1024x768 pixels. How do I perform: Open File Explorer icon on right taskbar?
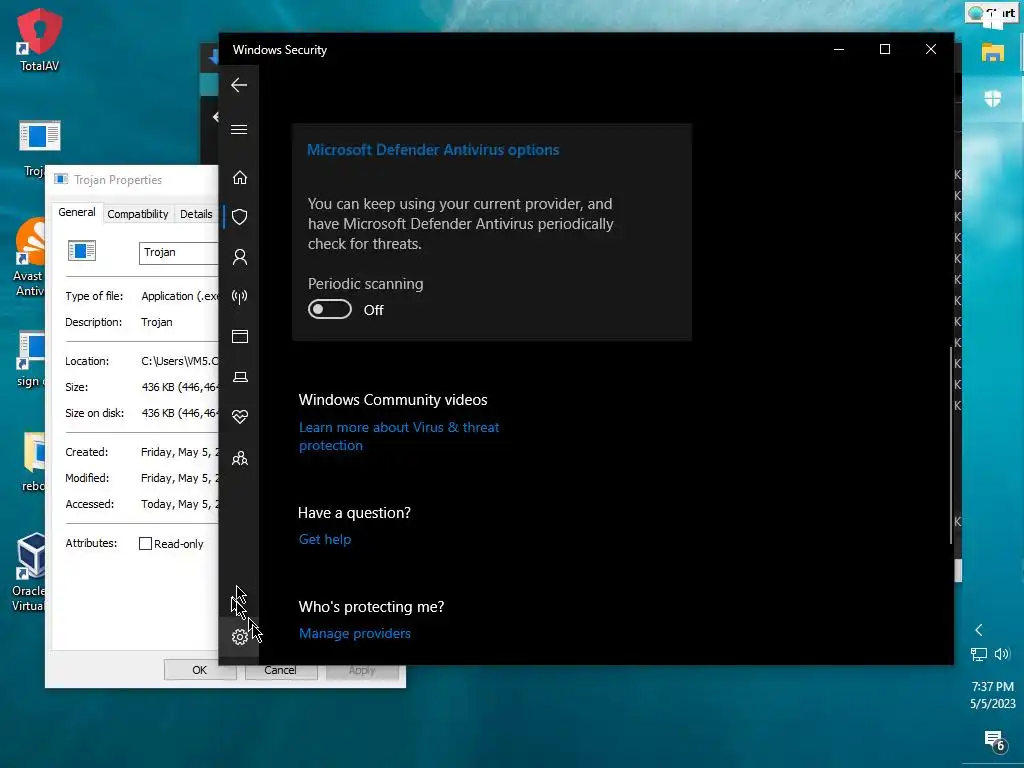[x=993, y=52]
